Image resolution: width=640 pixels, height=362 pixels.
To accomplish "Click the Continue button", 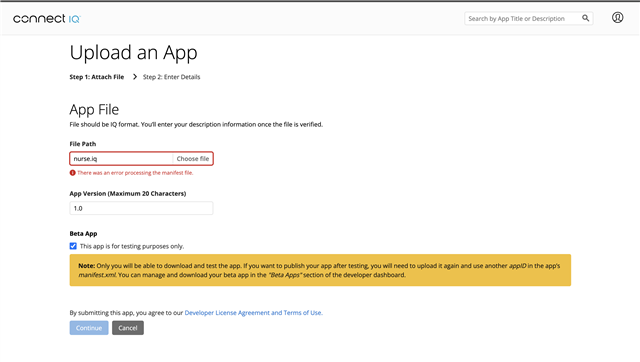I will coord(89,328).
